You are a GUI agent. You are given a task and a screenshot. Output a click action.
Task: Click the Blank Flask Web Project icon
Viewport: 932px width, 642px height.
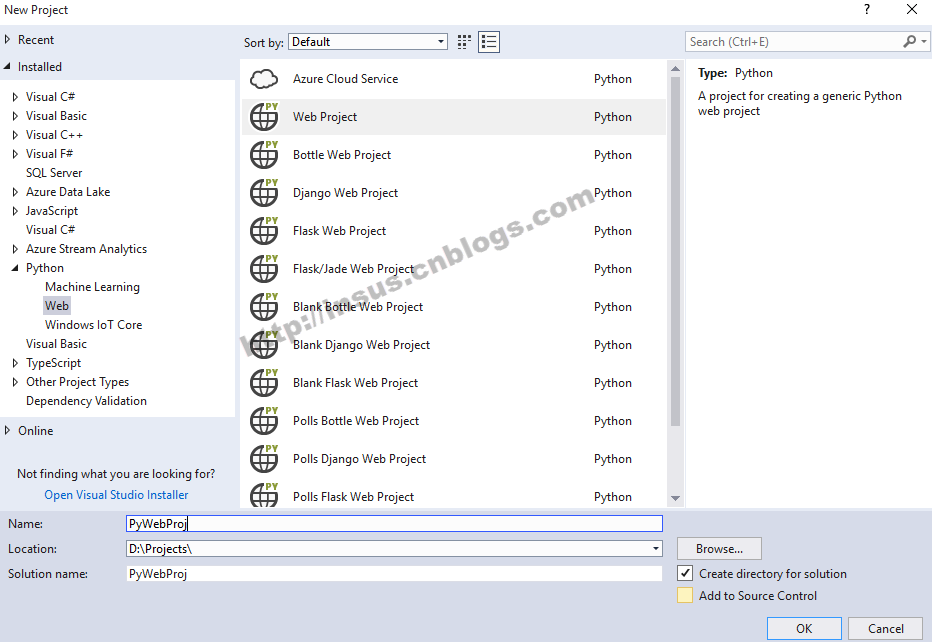pos(264,383)
